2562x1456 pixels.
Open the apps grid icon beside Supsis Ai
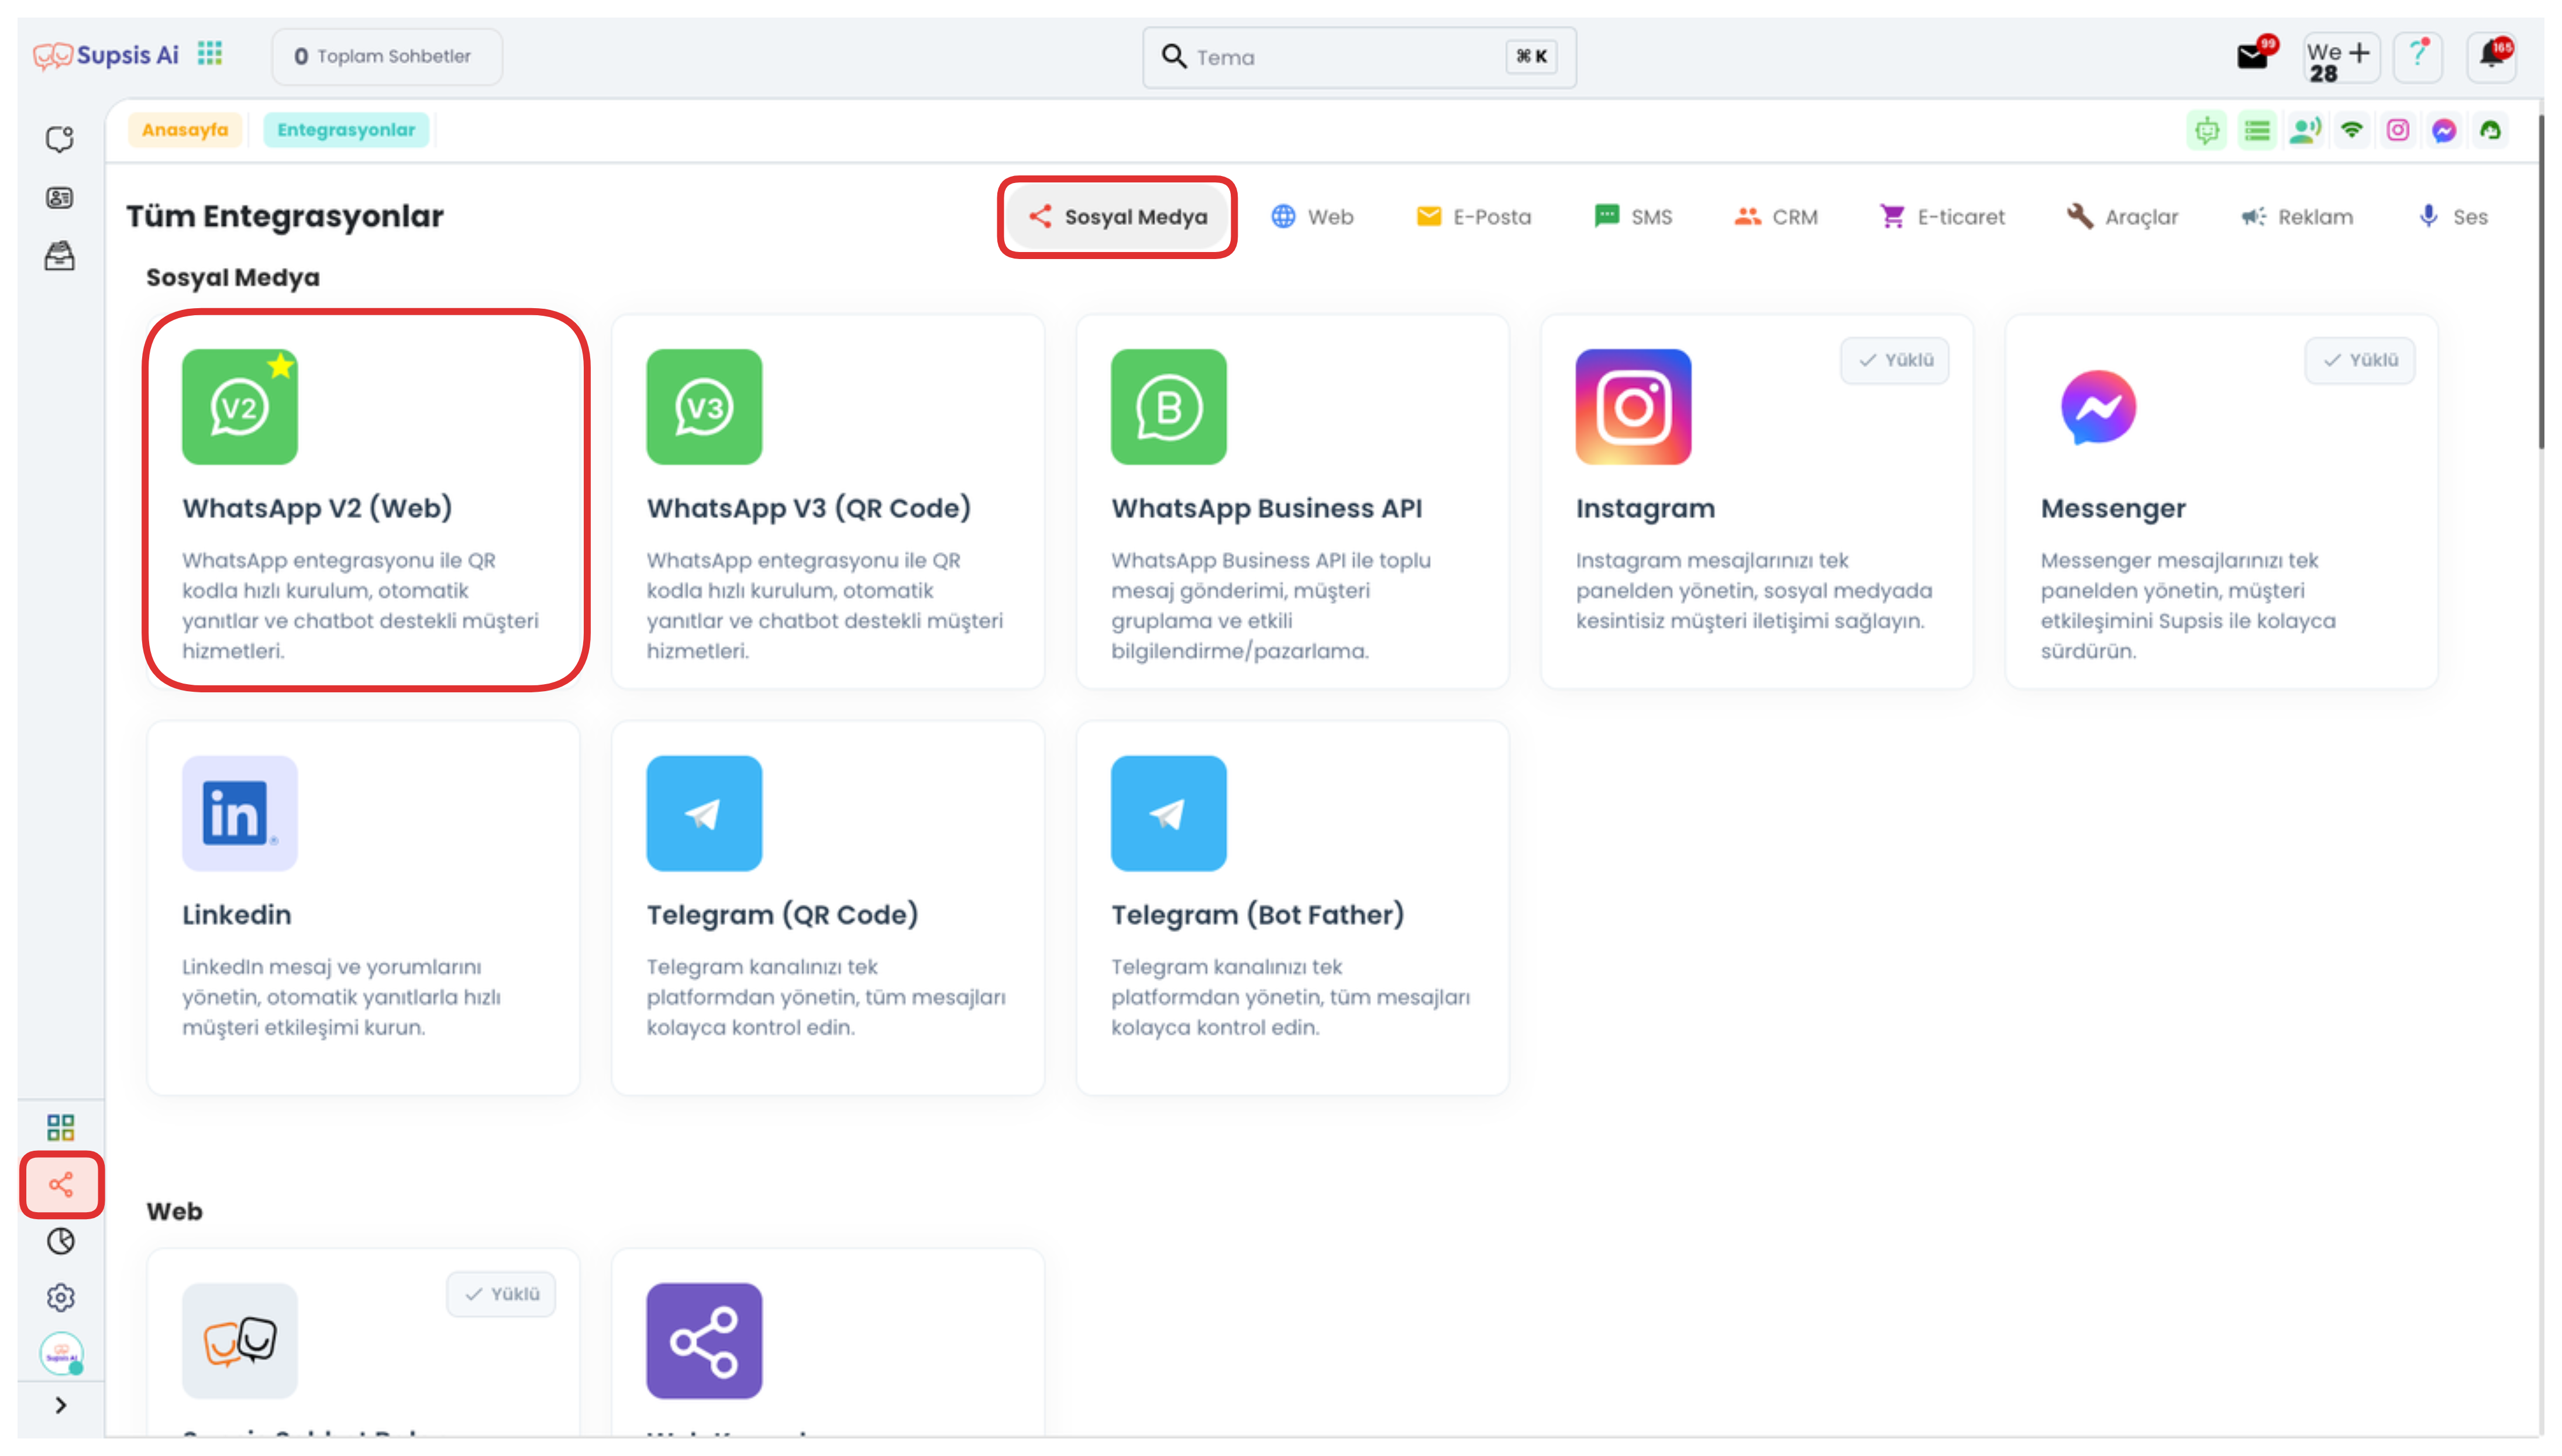209,54
